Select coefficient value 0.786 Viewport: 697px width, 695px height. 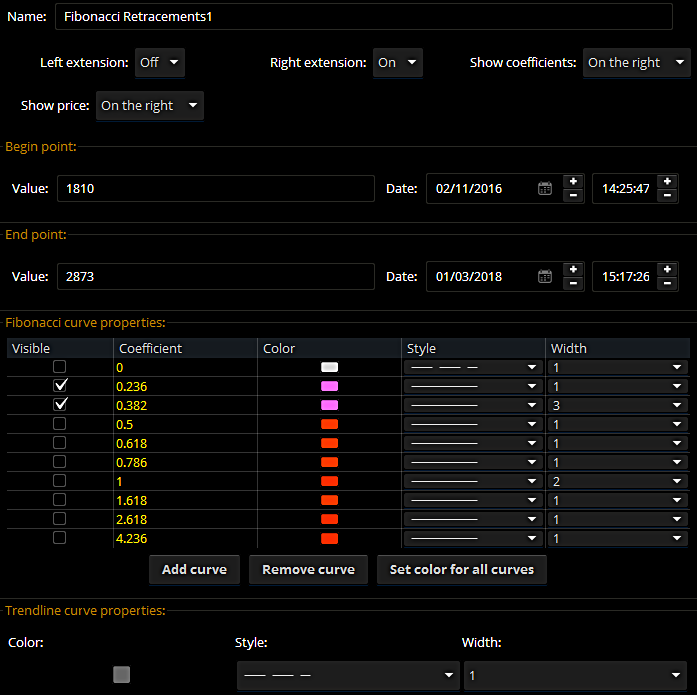(x=131, y=463)
